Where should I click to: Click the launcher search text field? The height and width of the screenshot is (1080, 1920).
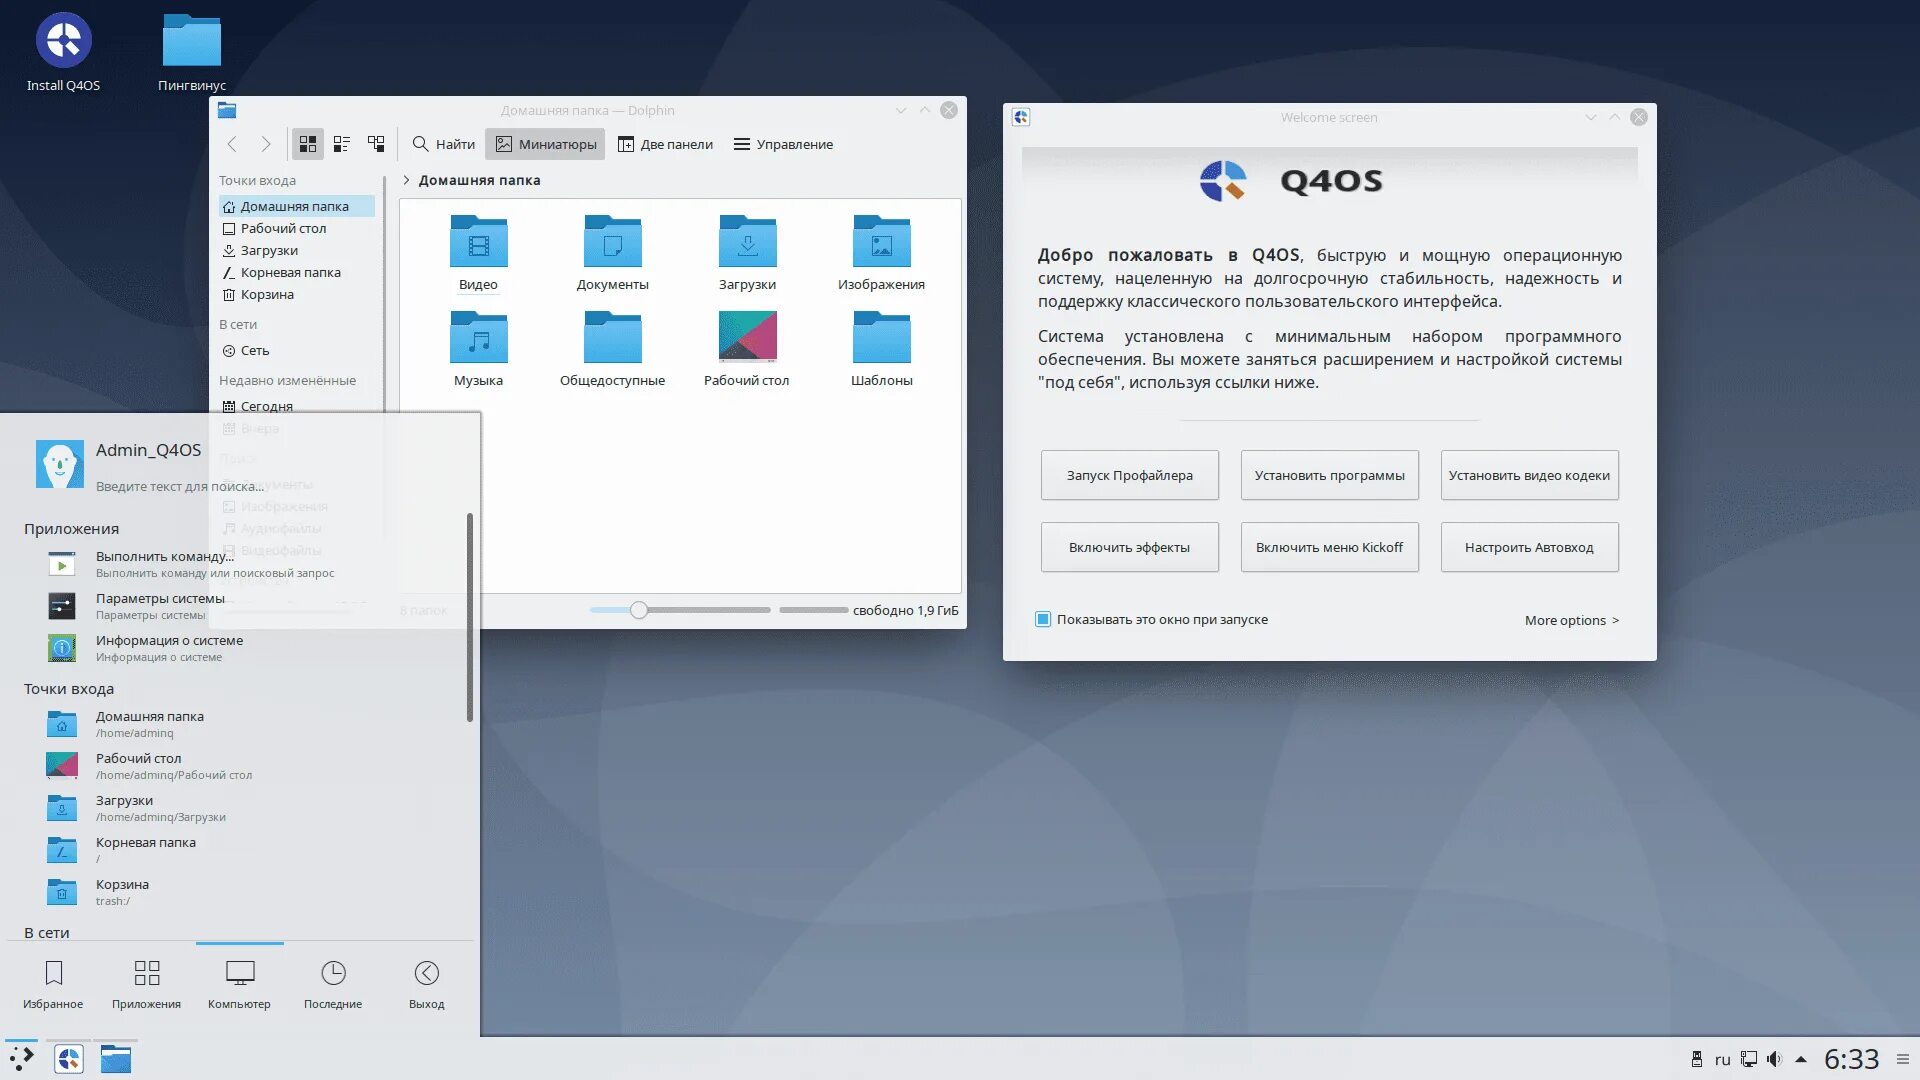[180, 487]
